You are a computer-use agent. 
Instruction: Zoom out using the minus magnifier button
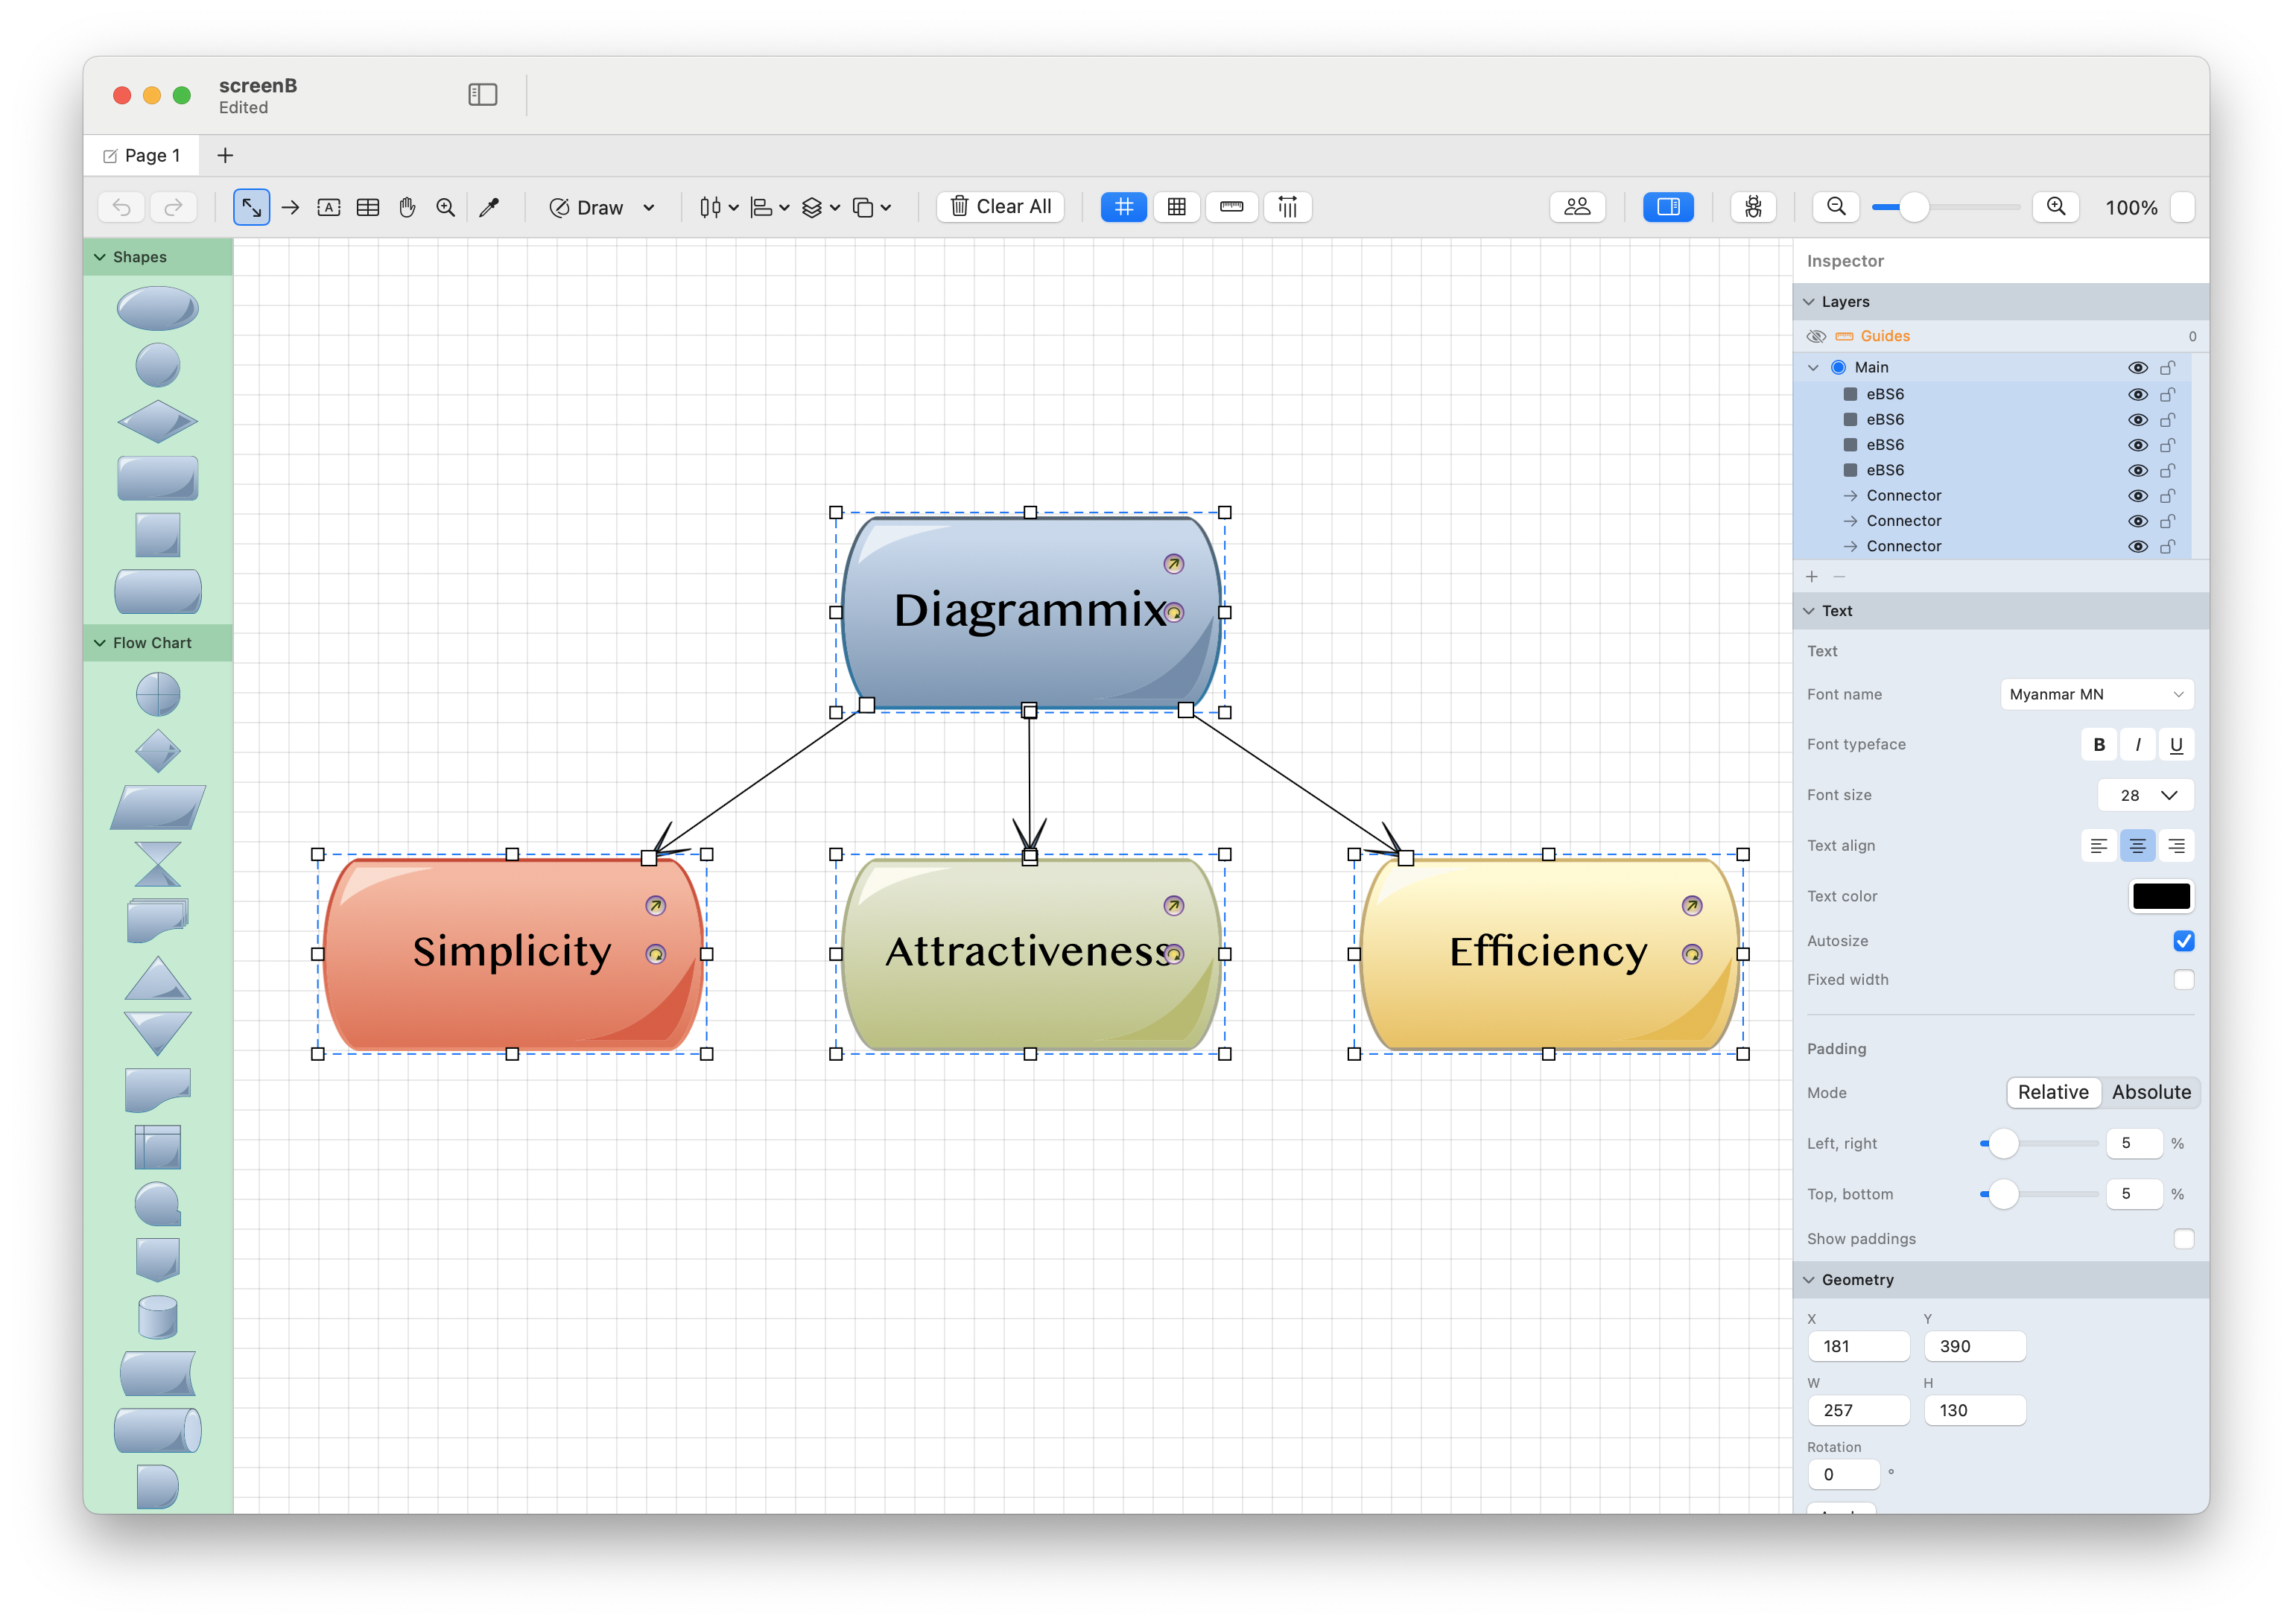[x=1836, y=207]
